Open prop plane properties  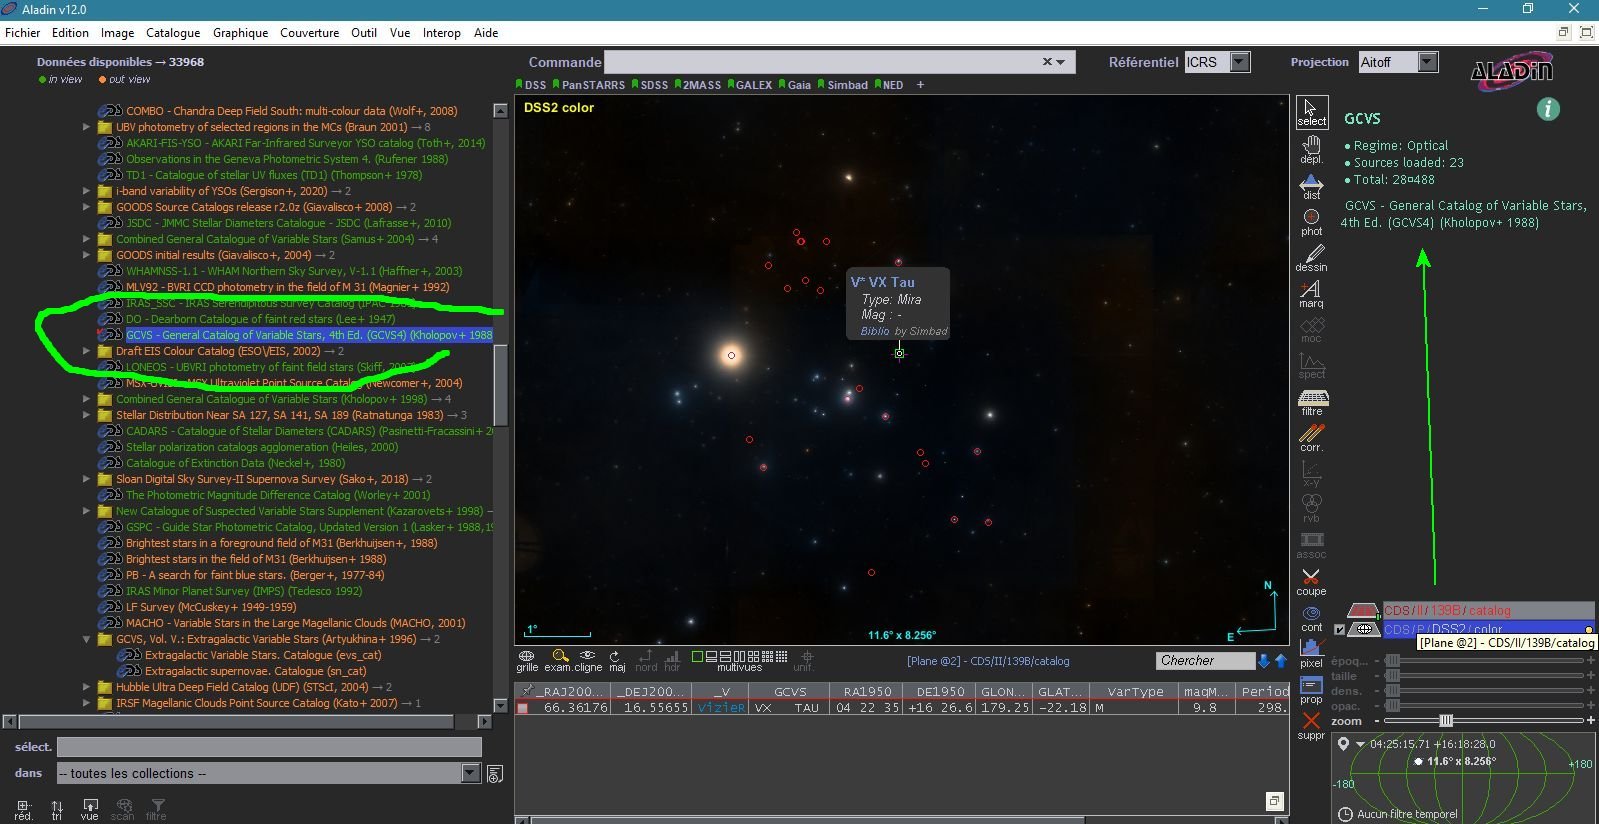tap(1311, 691)
